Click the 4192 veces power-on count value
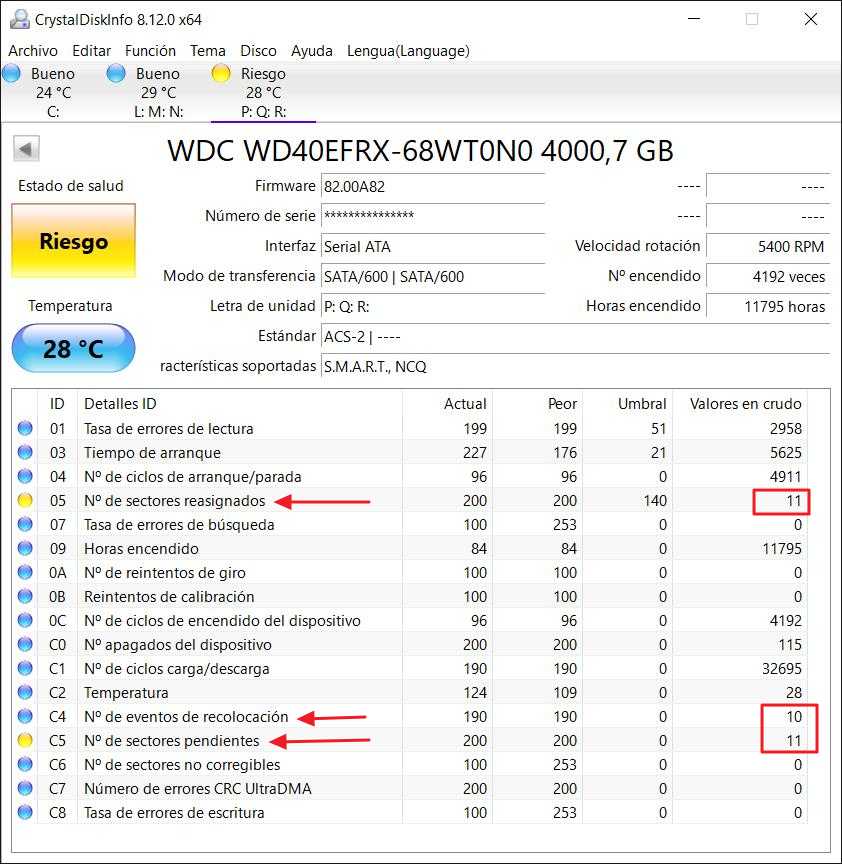The height and width of the screenshot is (864, 842). tap(768, 276)
